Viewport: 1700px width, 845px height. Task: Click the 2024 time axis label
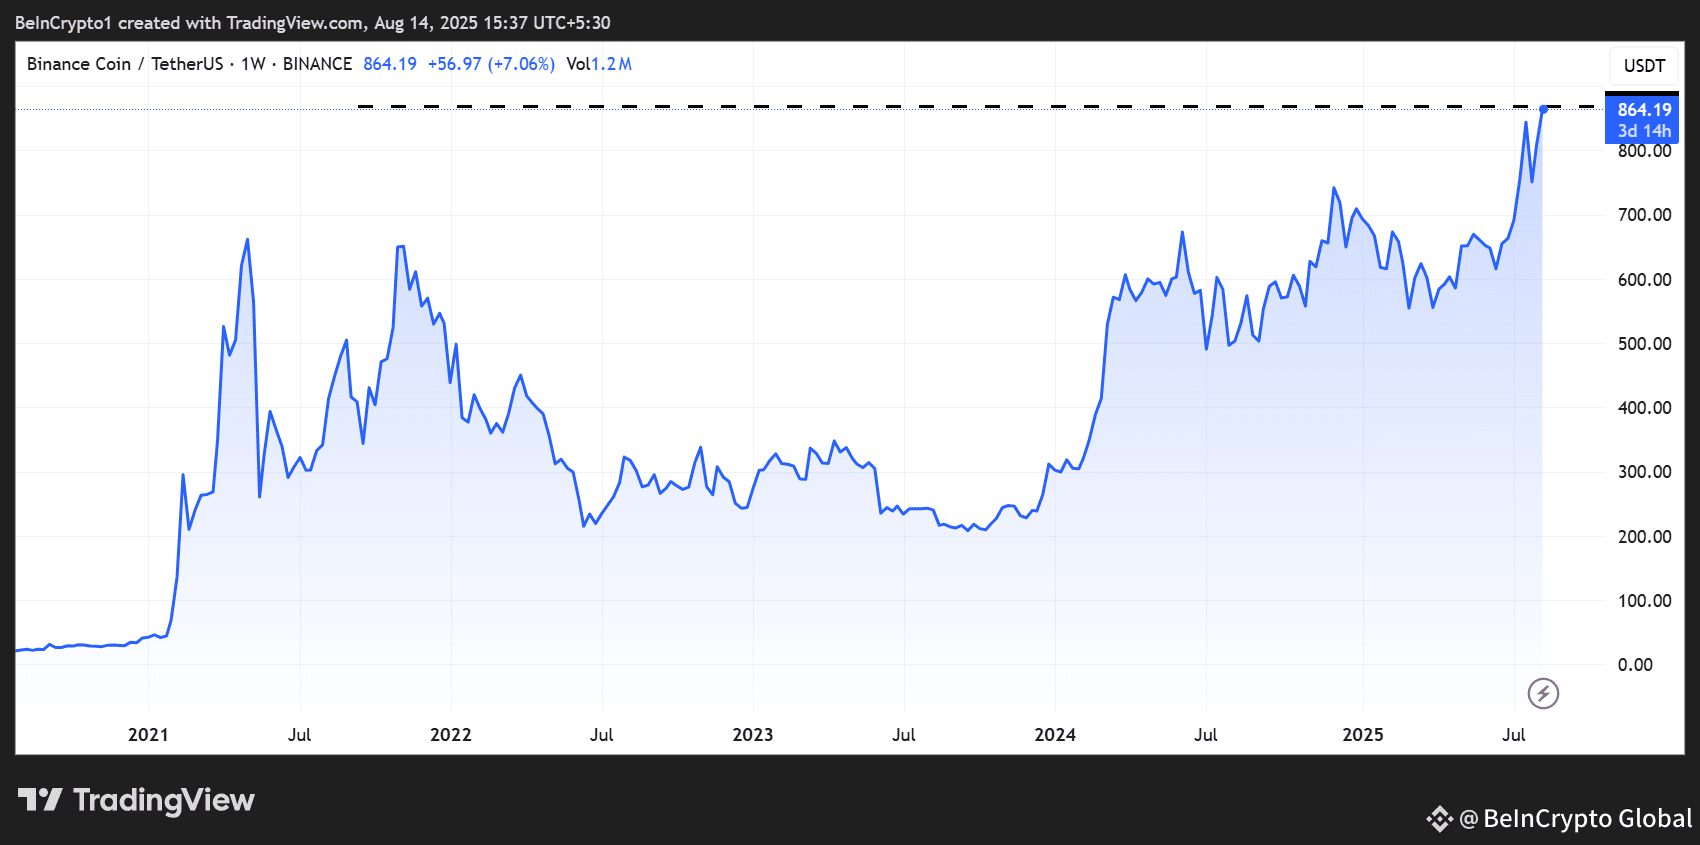1055,735
